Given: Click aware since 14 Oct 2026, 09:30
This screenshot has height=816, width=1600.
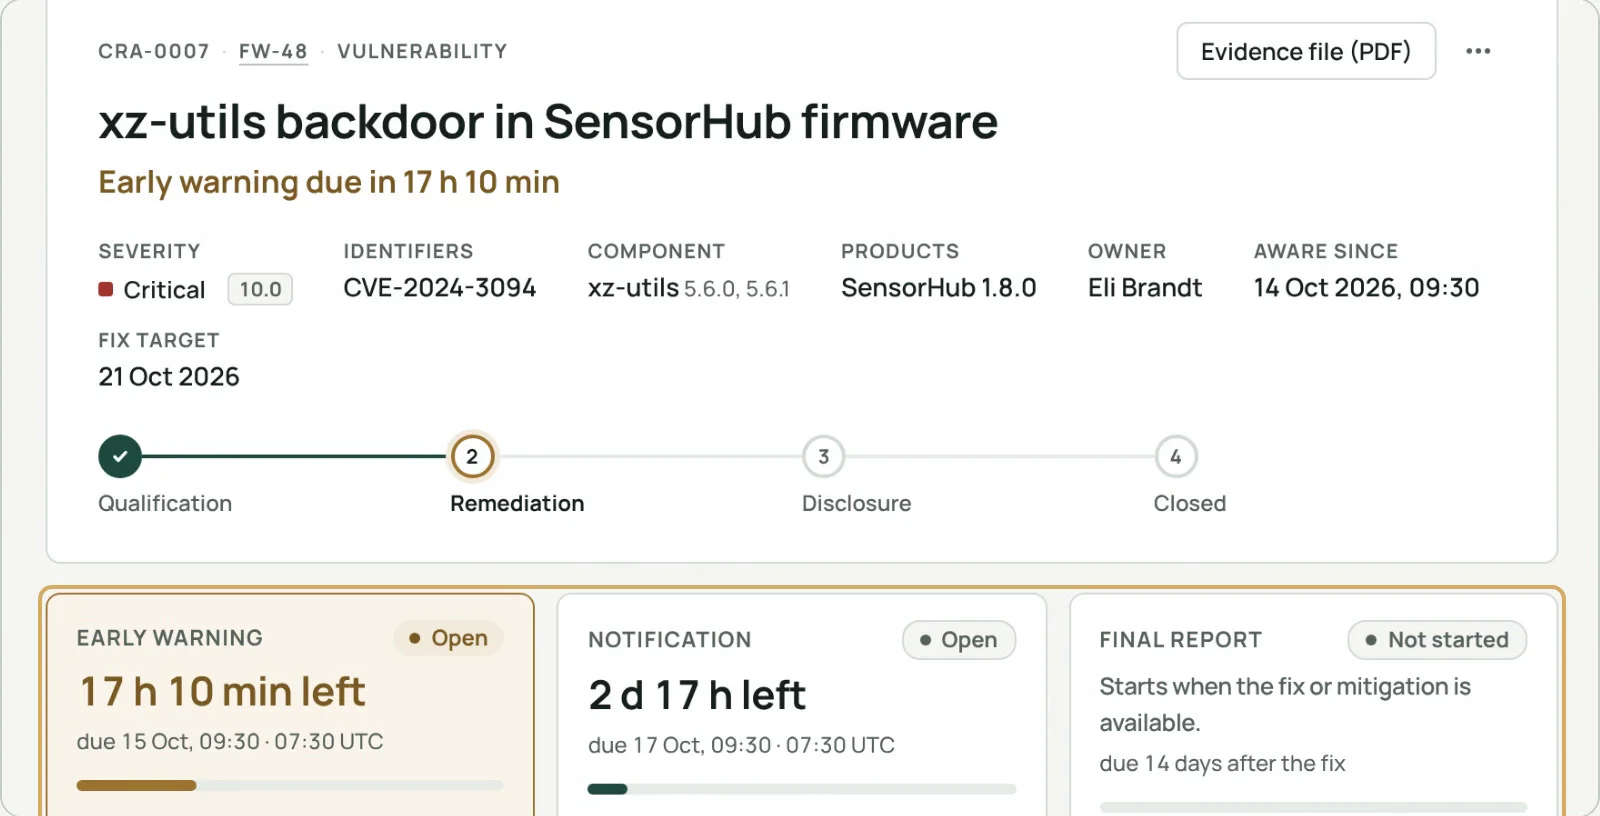Looking at the screenshot, I should [x=1367, y=288].
